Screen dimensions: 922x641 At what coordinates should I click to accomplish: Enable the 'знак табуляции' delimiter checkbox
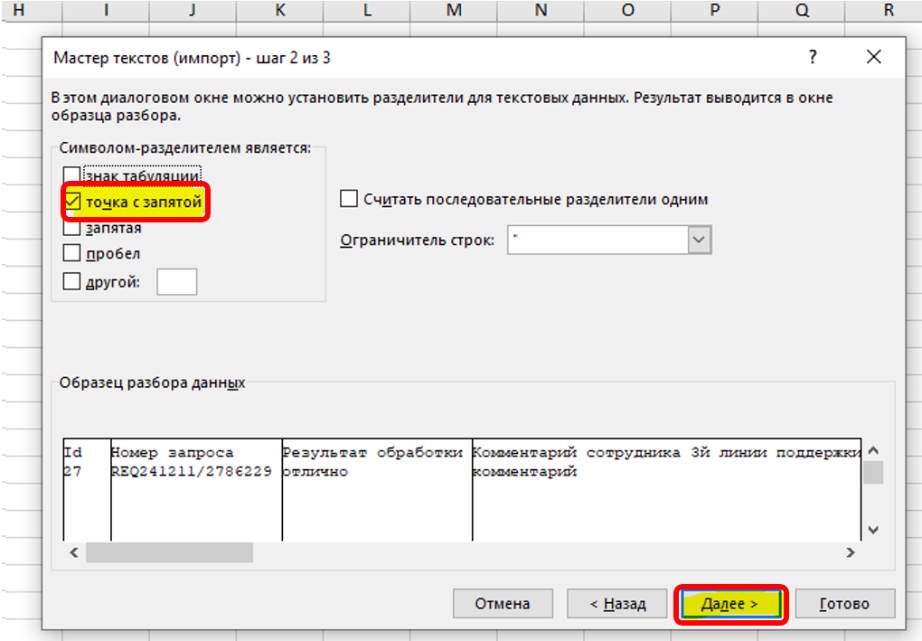click(72, 176)
